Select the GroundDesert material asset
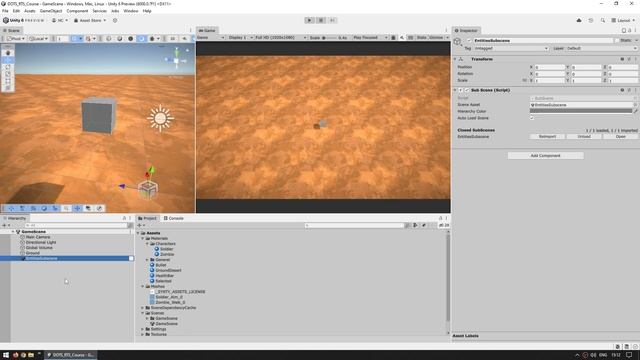 coord(168,270)
